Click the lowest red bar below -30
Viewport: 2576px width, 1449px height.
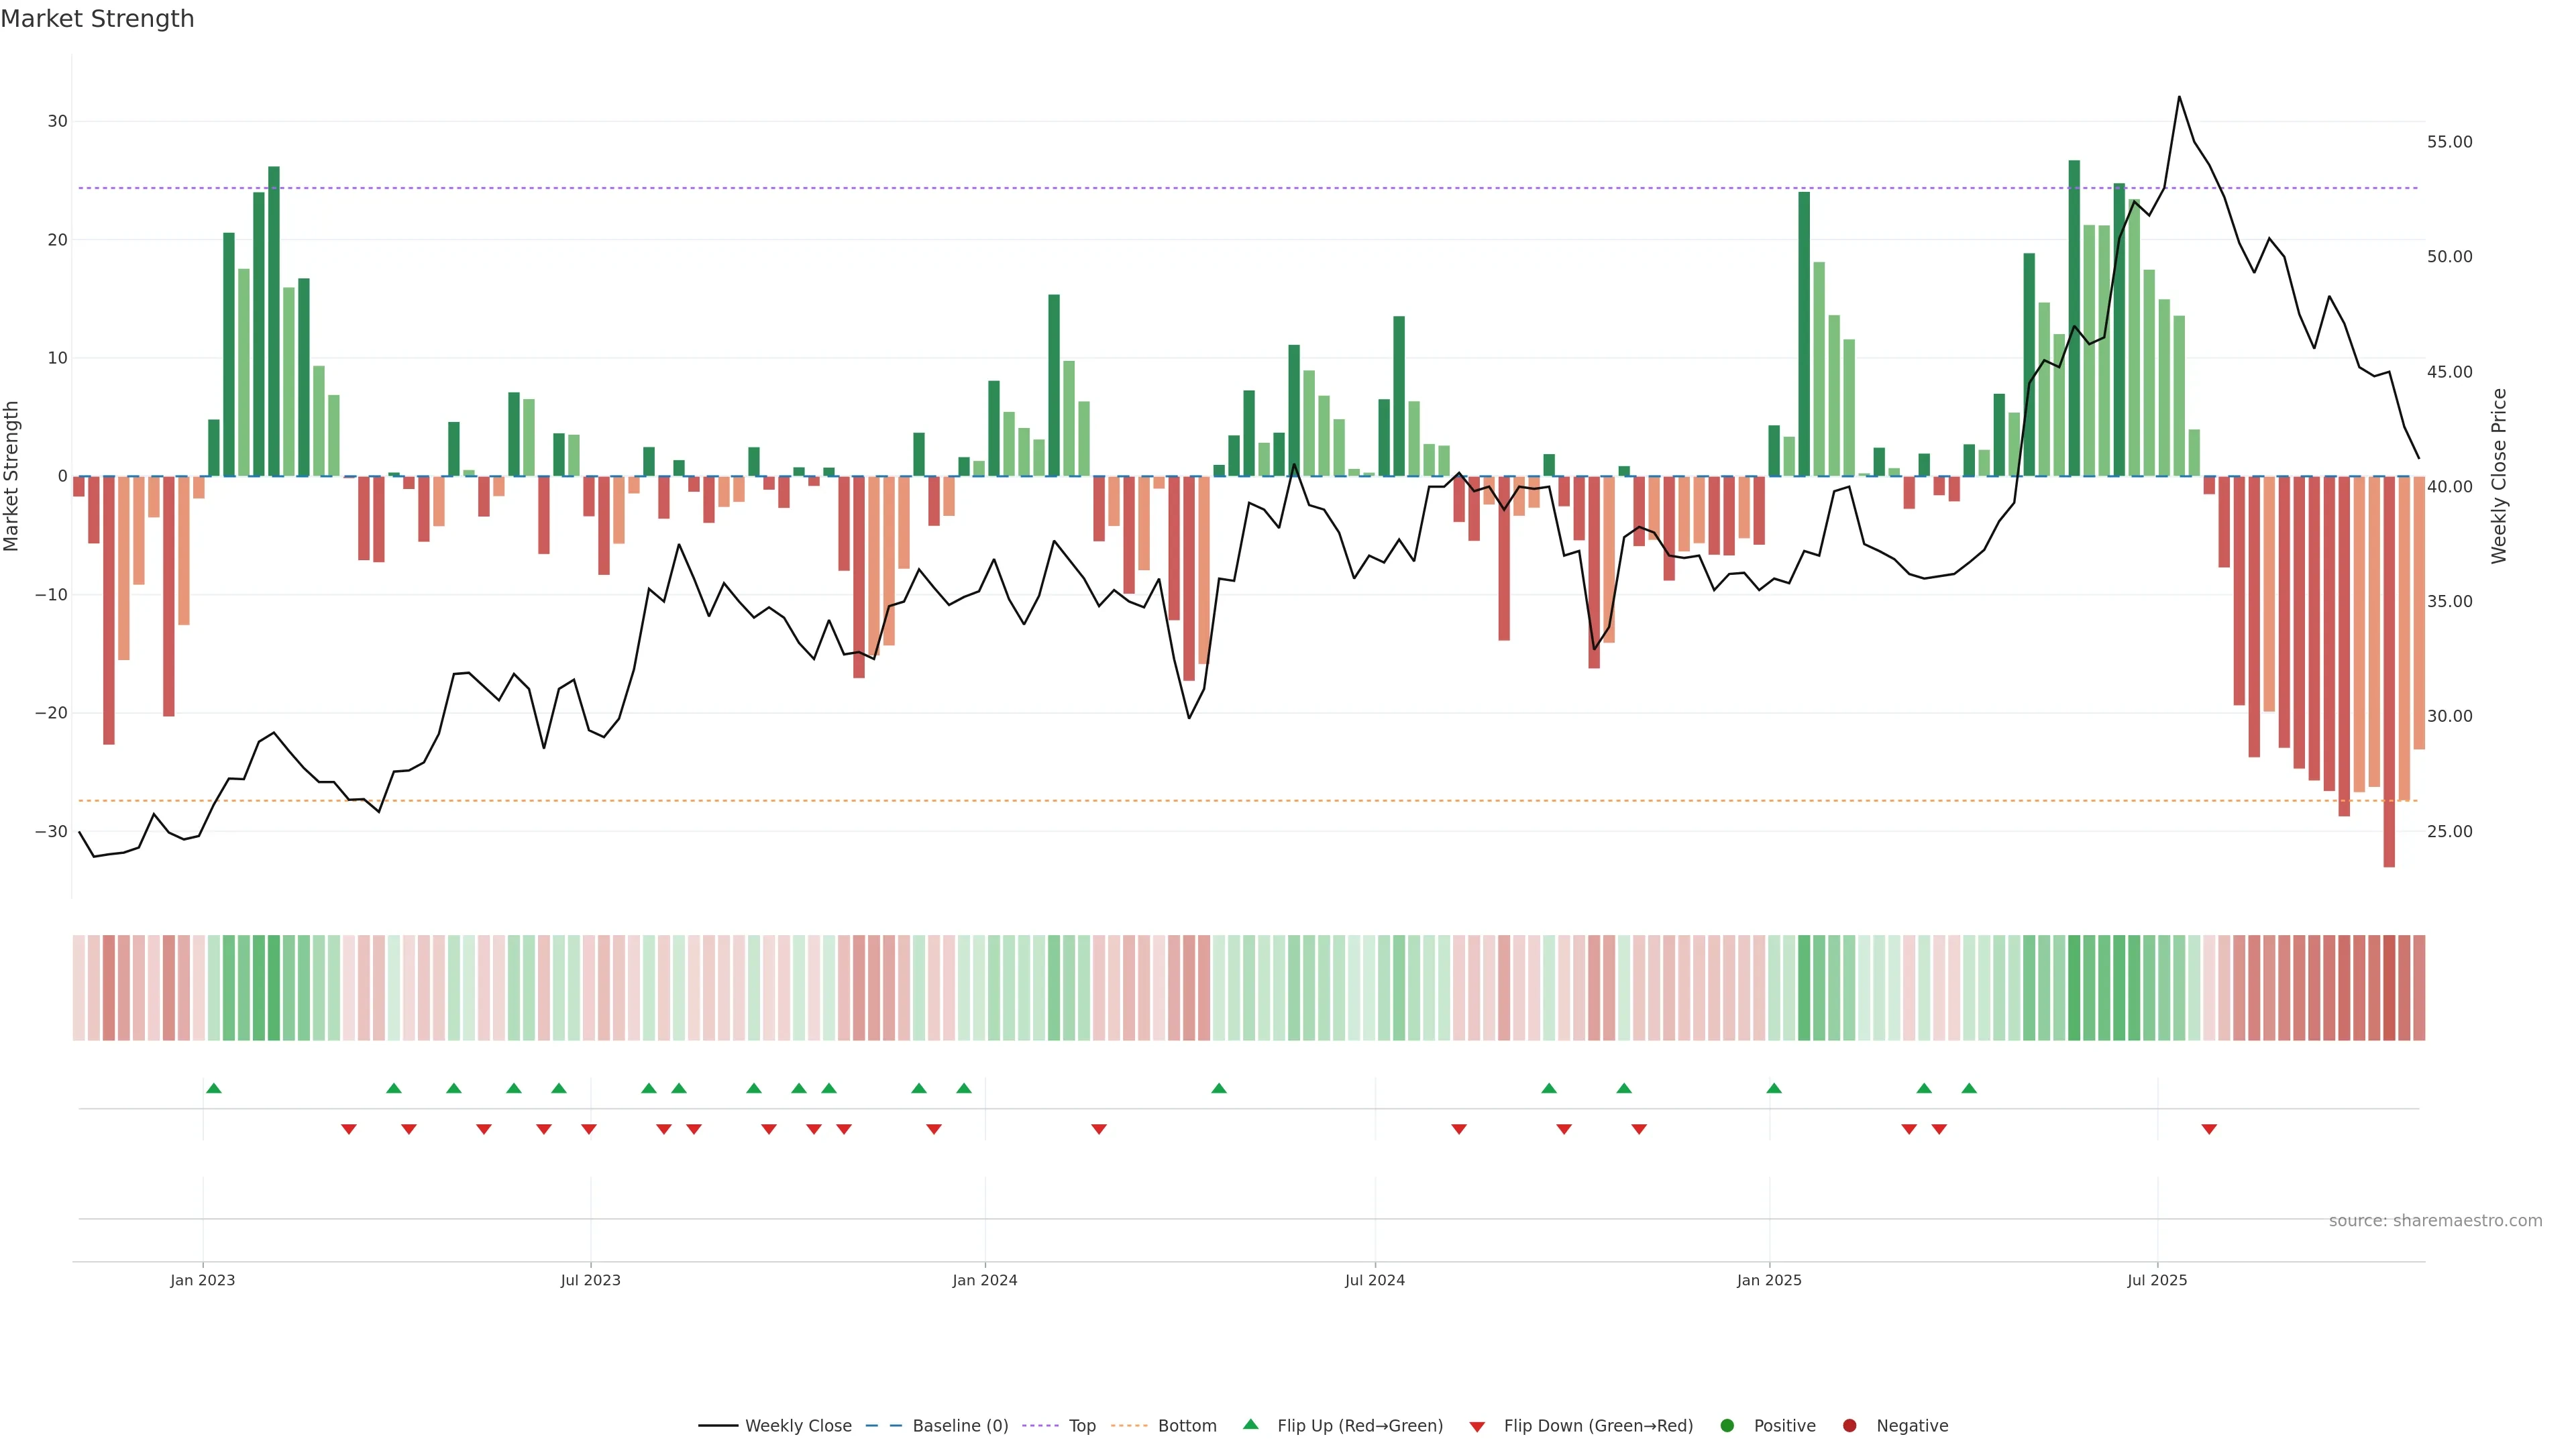pyautogui.click(x=2389, y=700)
